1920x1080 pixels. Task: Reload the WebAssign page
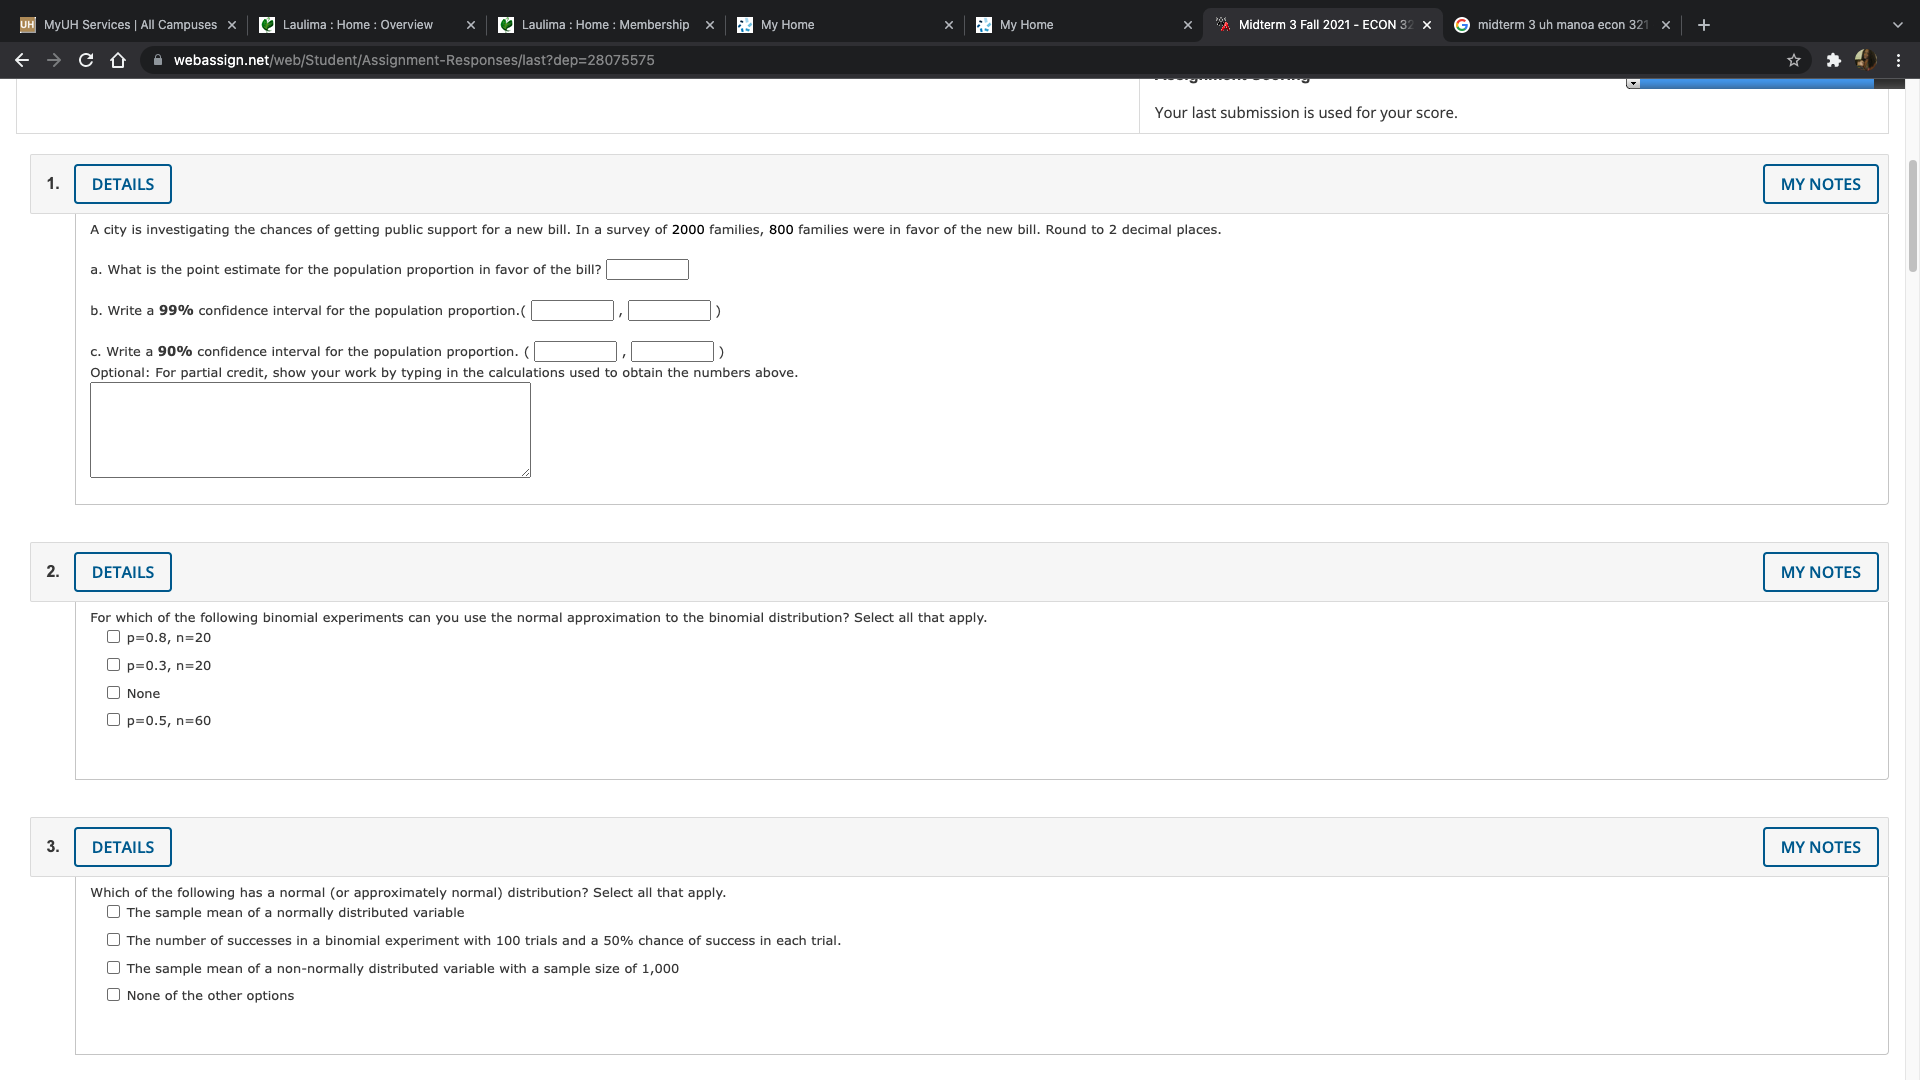86,60
